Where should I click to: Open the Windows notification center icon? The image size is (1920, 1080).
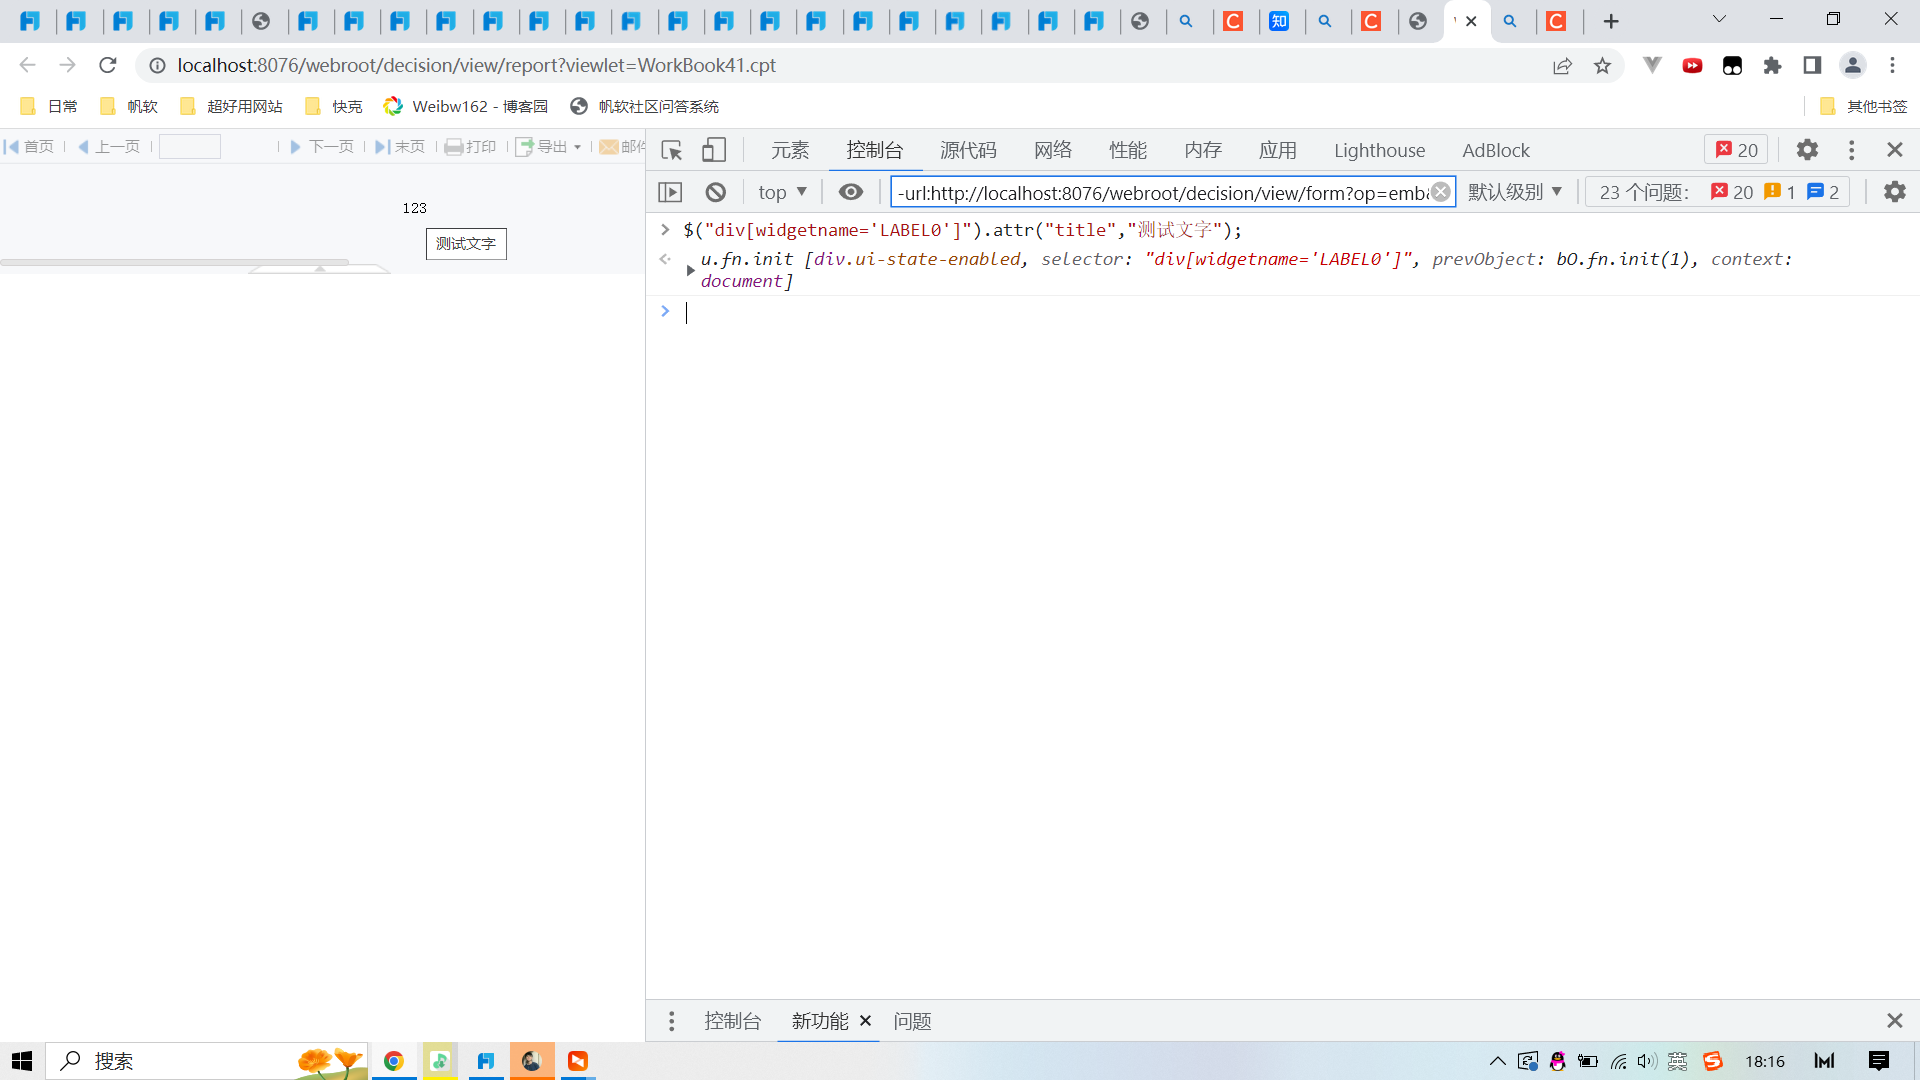pyautogui.click(x=1879, y=1061)
